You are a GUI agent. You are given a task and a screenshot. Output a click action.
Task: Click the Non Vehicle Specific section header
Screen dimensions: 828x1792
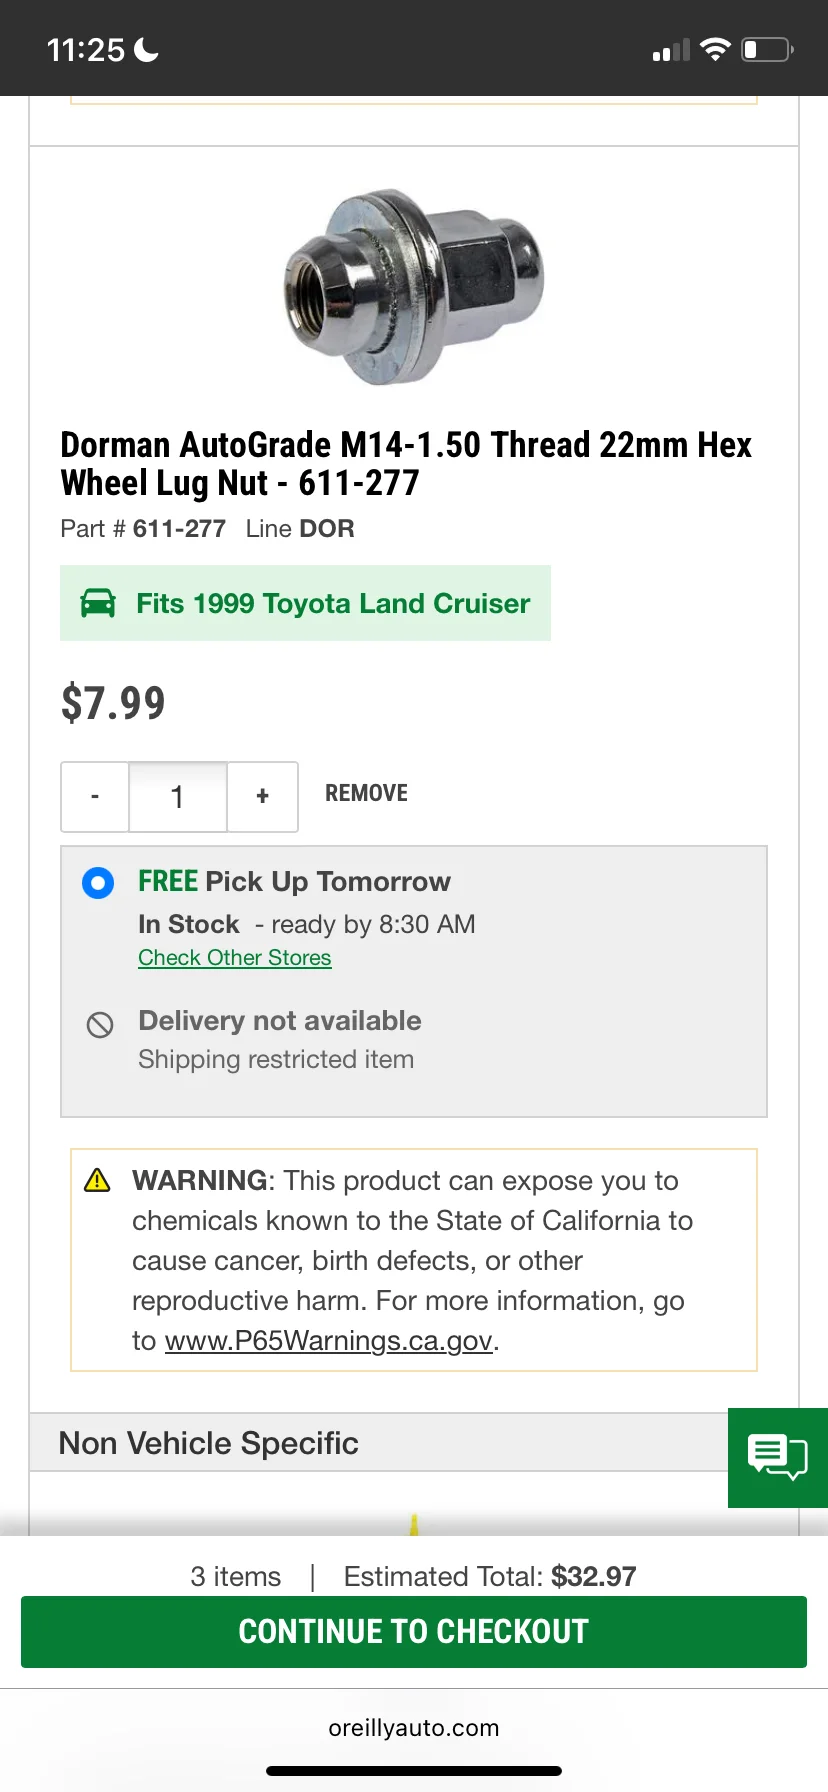(x=379, y=1442)
